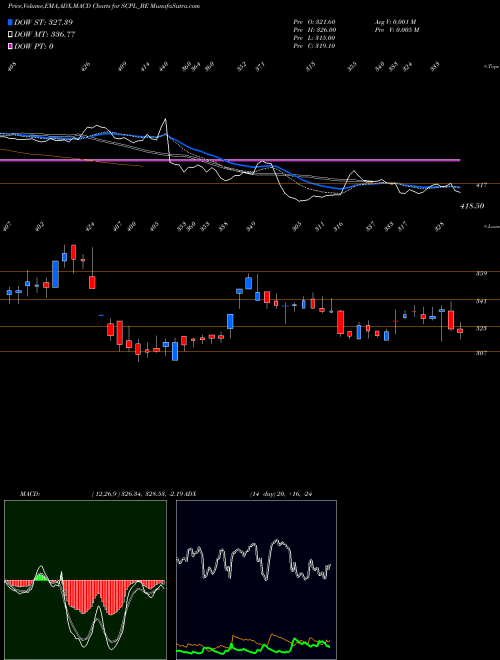Click the dark blue ADX indicator panel
The image size is (500, 660).
[x=256, y=580]
